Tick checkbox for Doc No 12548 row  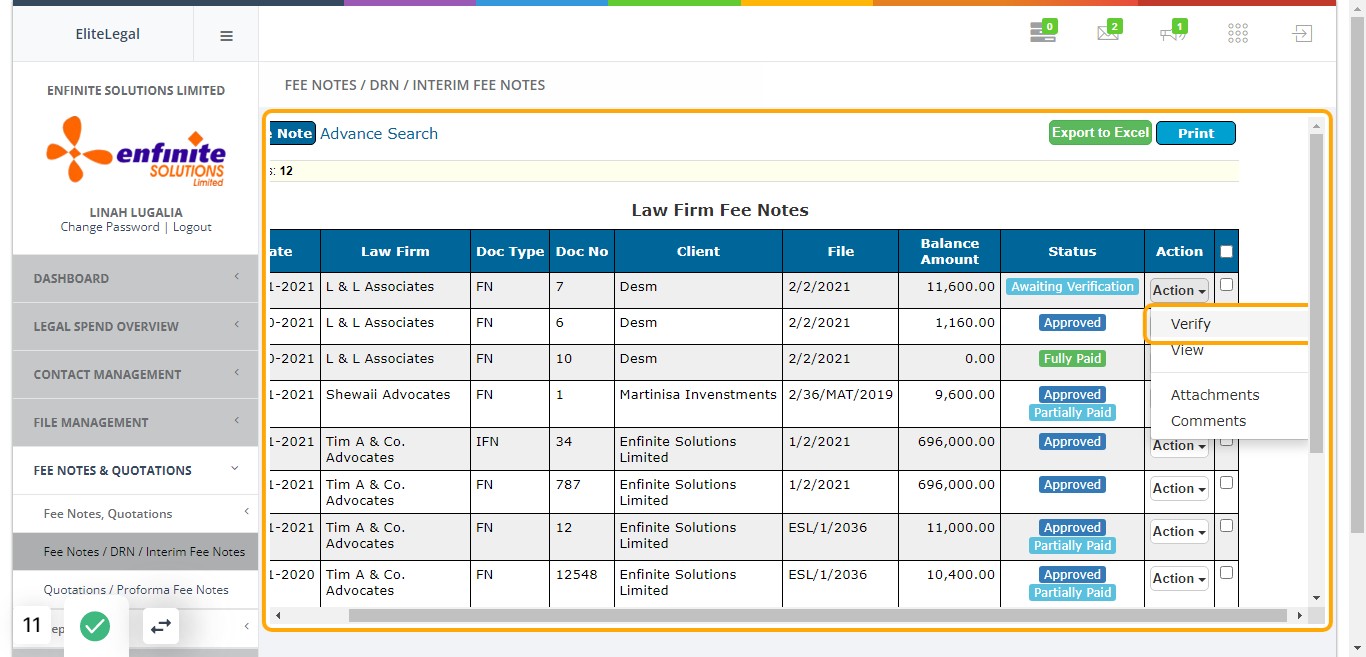pyautogui.click(x=1227, y=572)
